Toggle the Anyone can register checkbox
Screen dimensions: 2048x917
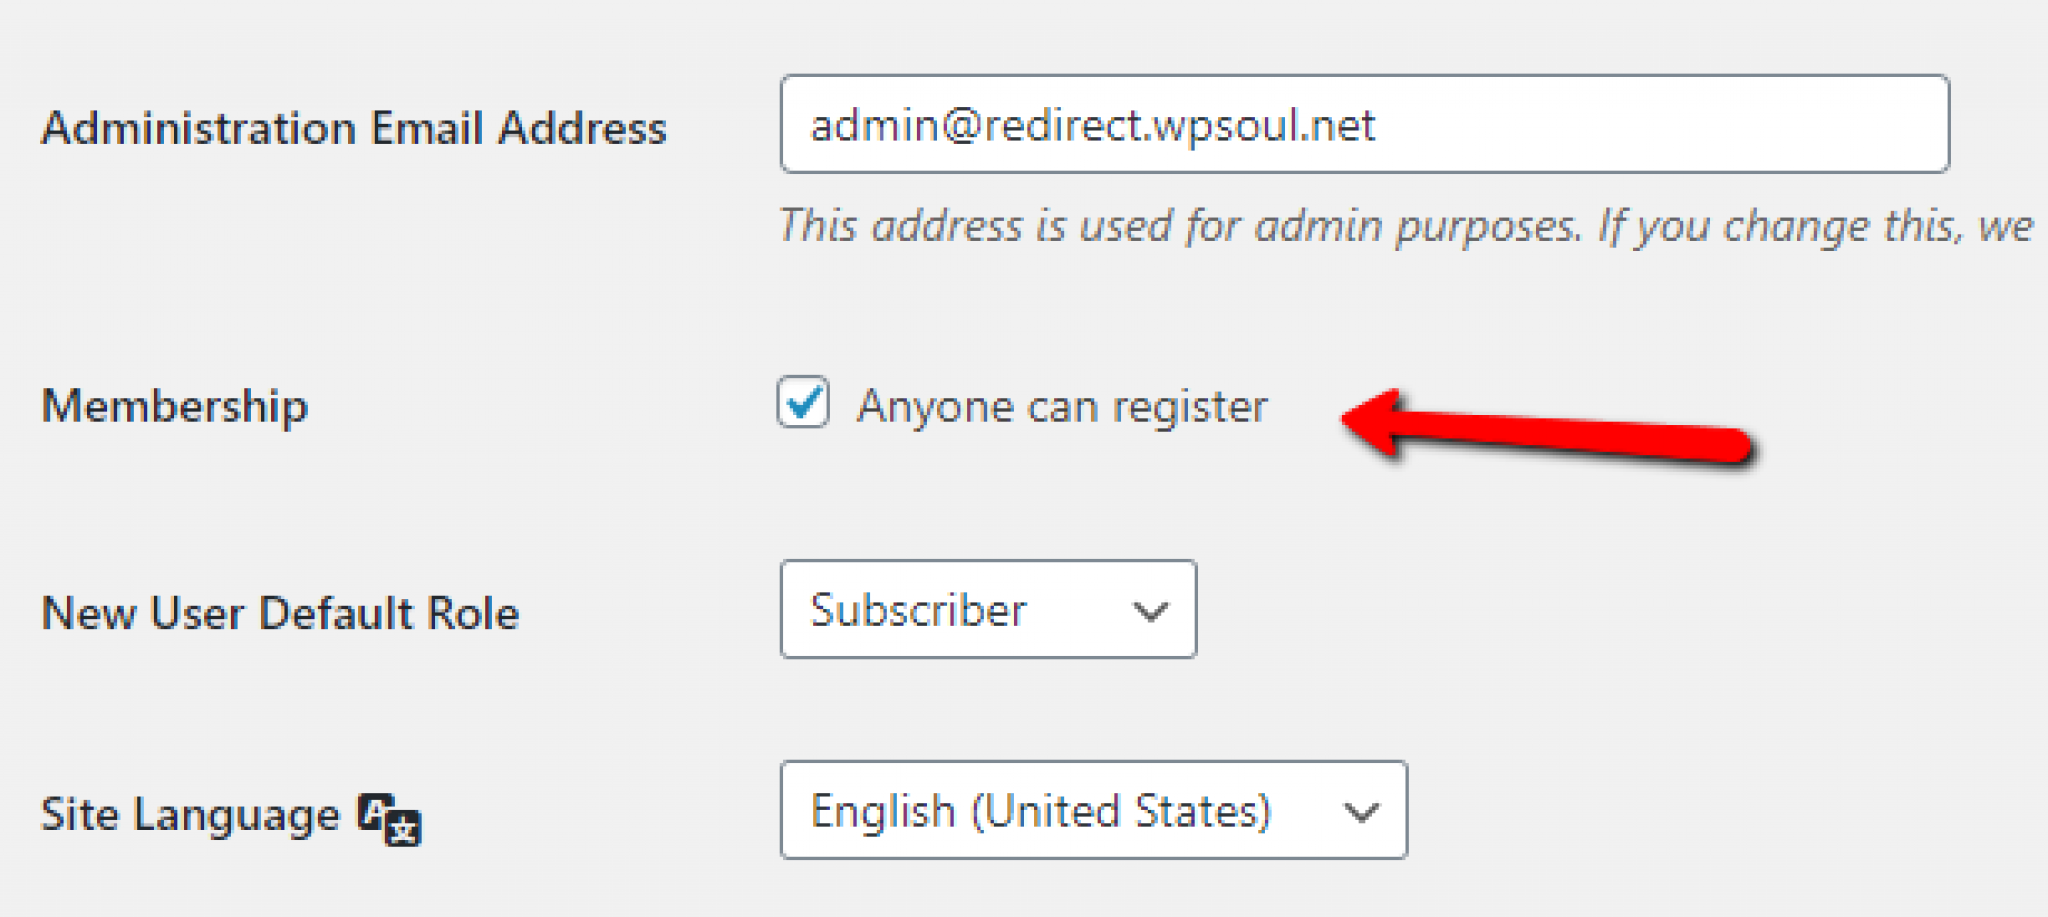pyautogui.click(x=803, y=402)
